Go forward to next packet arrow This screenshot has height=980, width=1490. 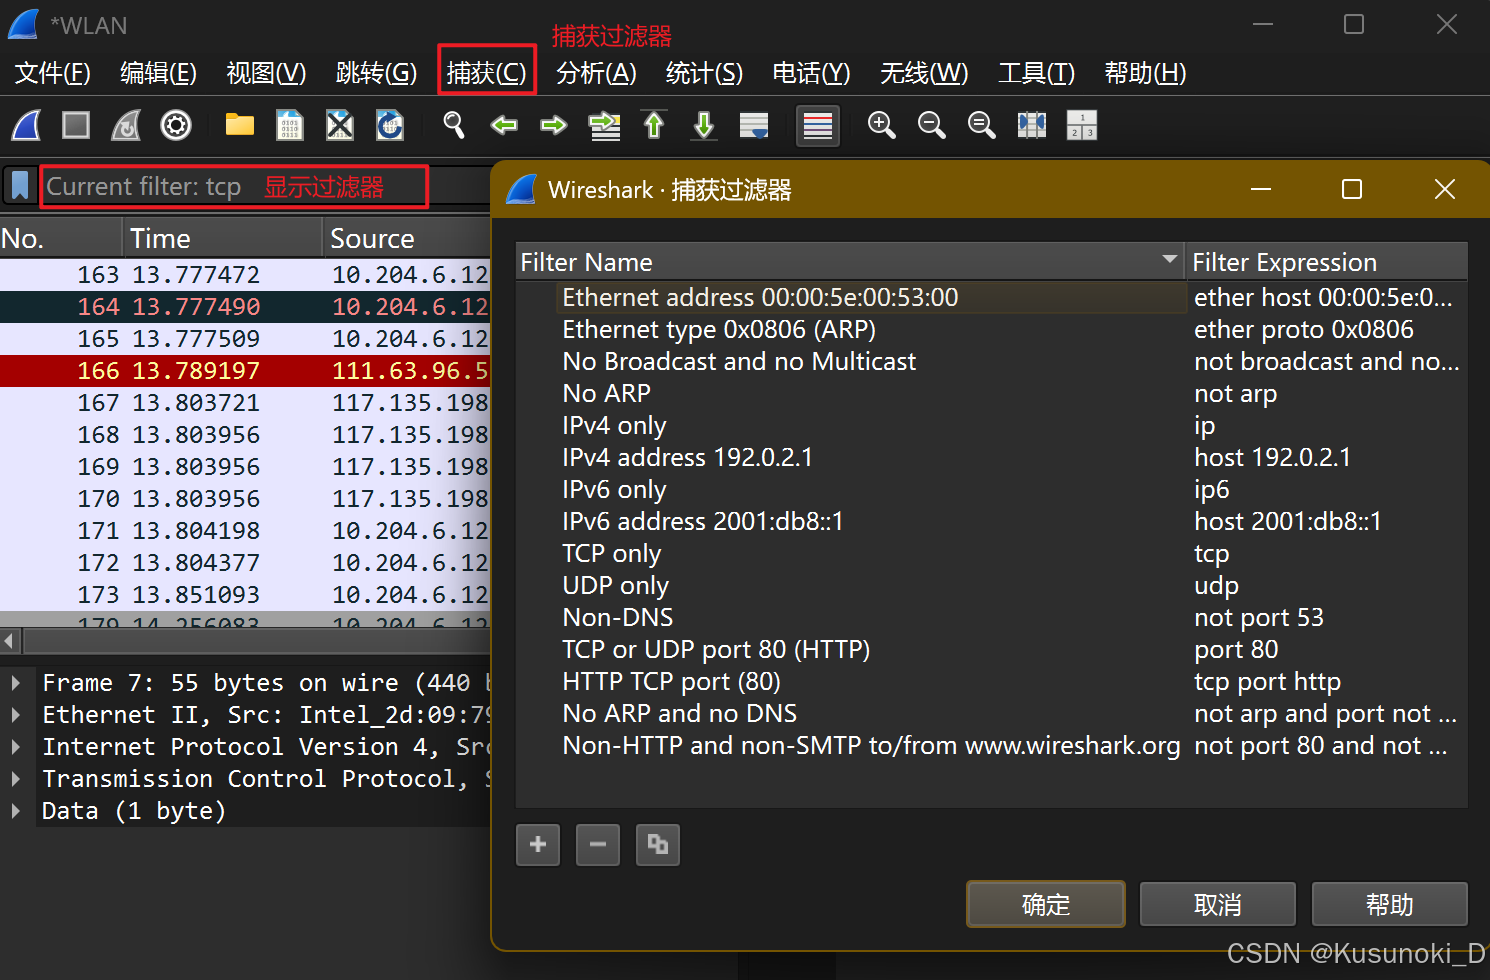pos(554,125)
